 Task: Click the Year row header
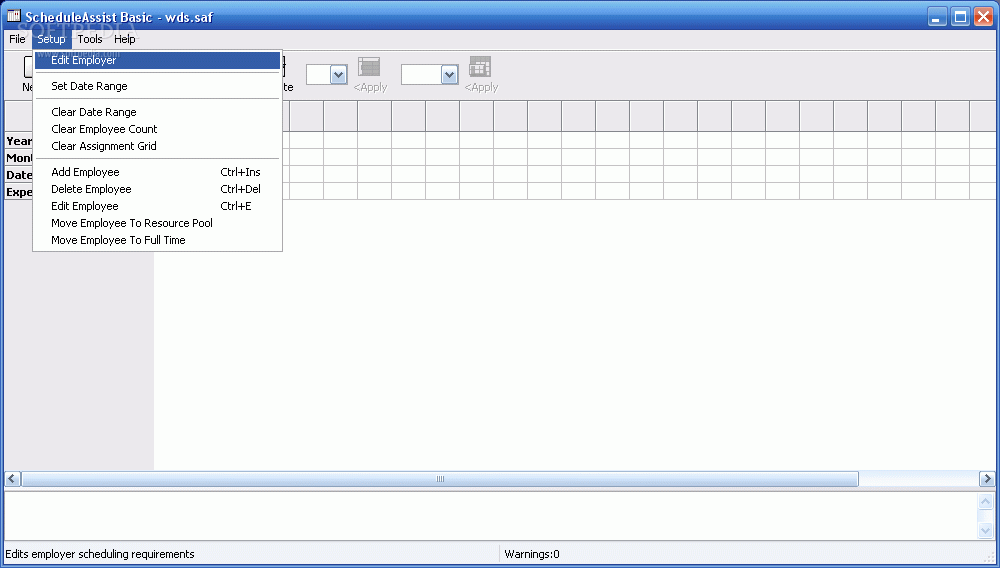(19, 141)
